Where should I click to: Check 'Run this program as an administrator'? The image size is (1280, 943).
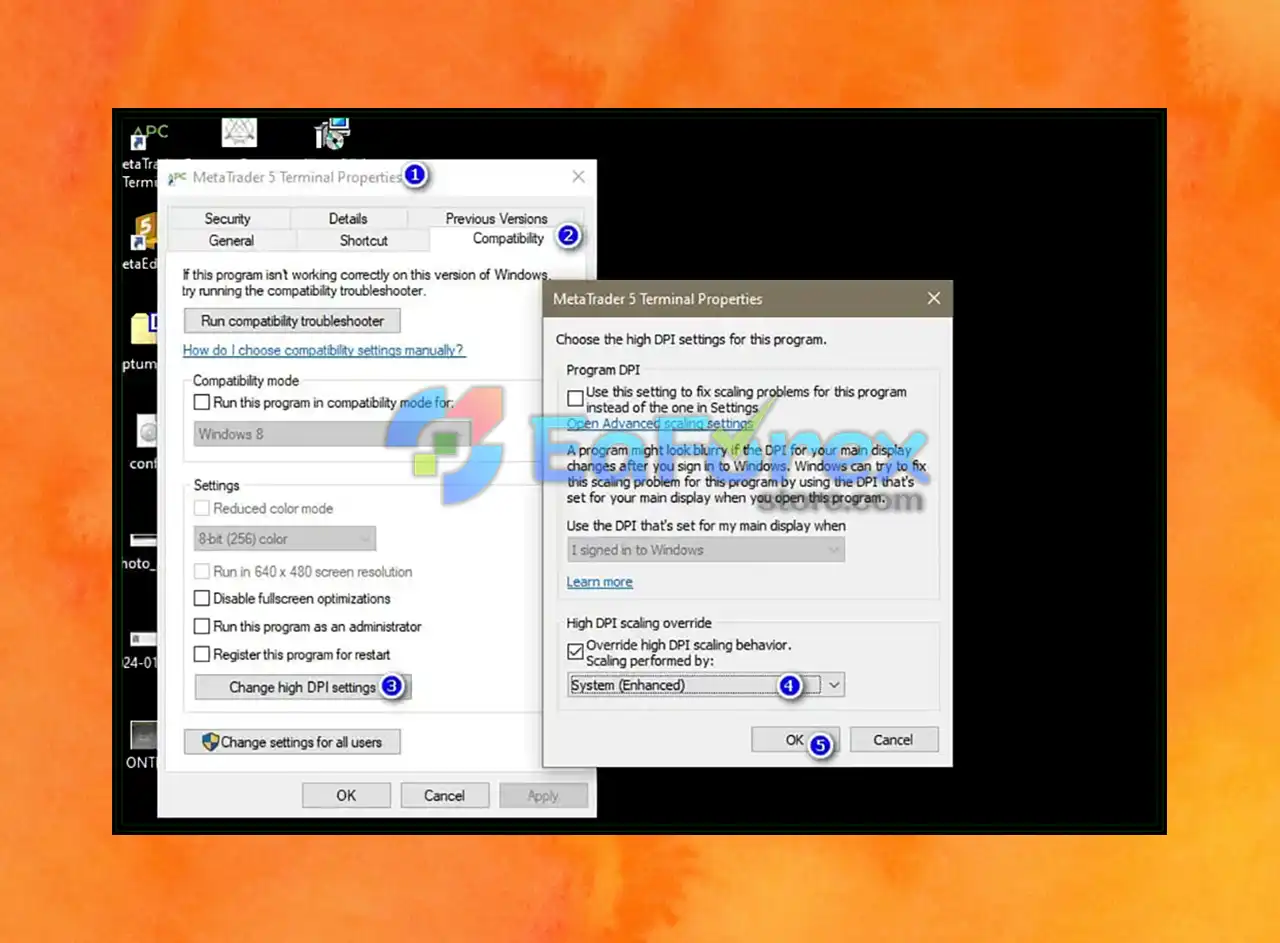[202, 626]
